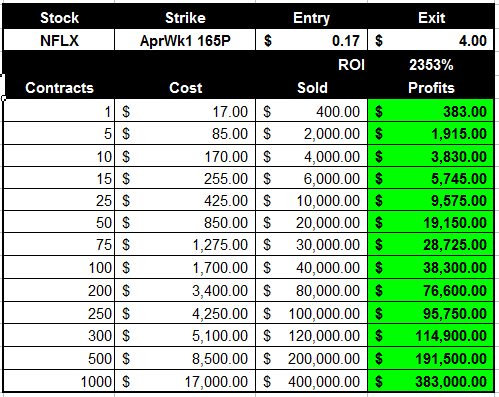Viewport: 499px width, 397px height.
Task: Select the Sold column header
Action: [311, 88]
